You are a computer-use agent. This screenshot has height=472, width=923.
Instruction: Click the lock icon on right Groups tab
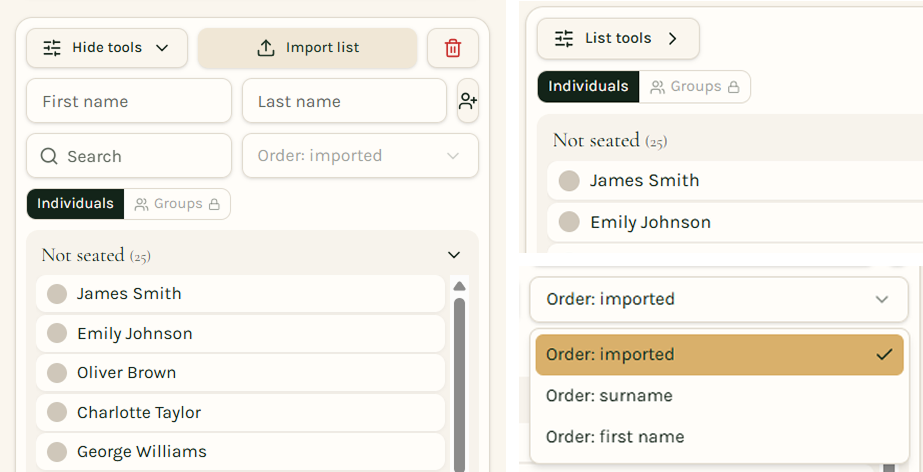733,87
